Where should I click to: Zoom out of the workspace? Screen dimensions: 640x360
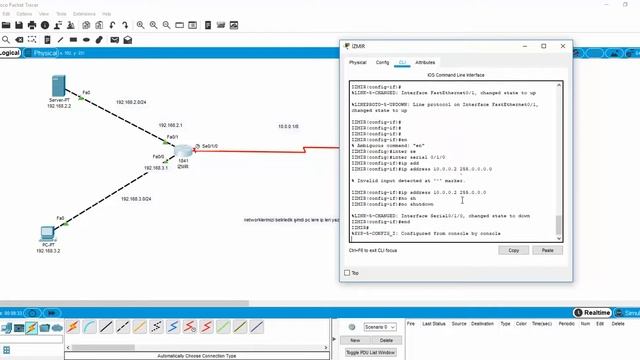(x=167, y=25)
